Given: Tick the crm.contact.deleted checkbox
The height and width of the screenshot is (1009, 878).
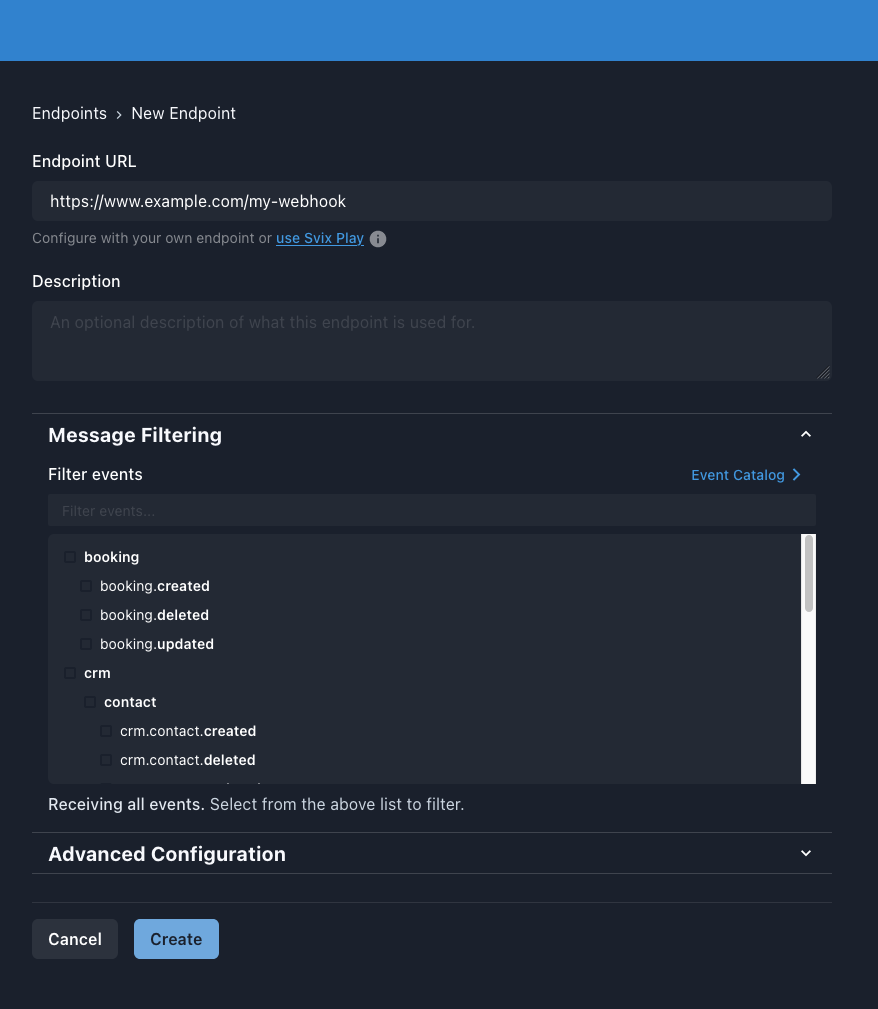Looking at the screenshot, I should 106,760.
